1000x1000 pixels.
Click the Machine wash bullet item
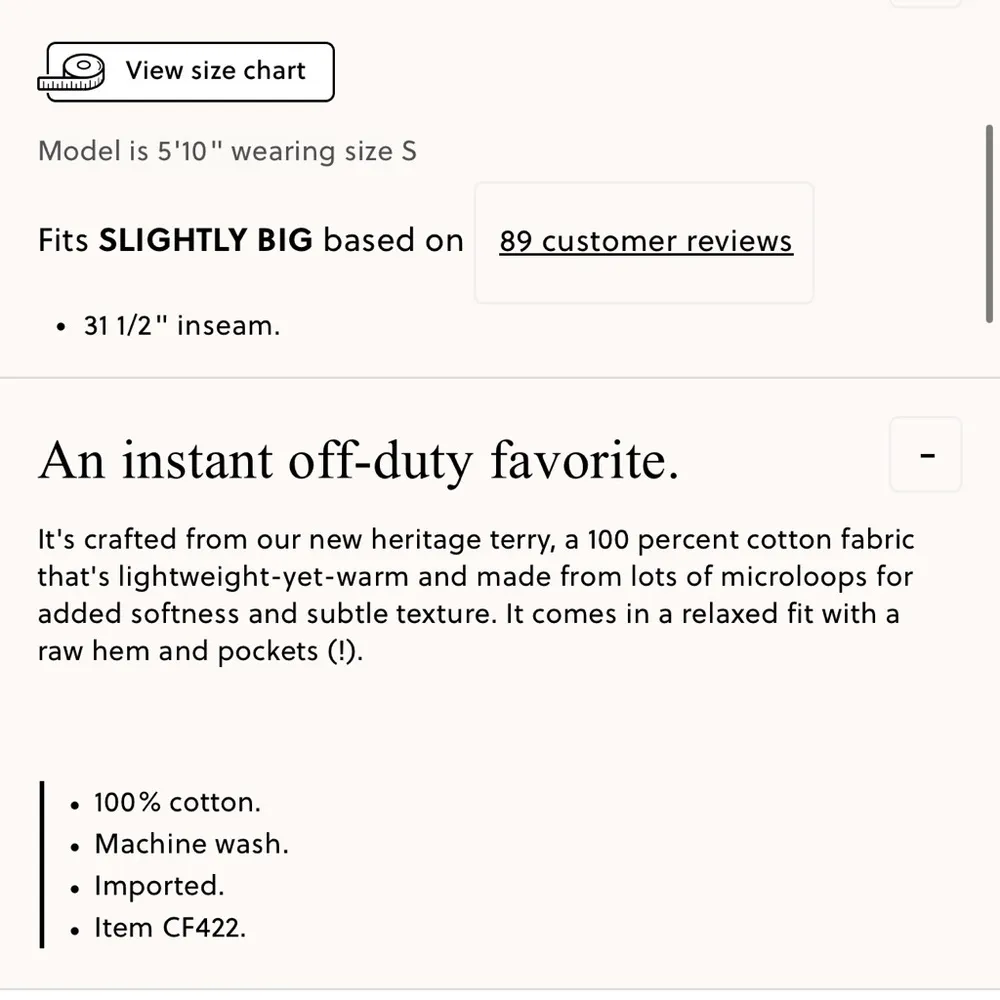(x=191, y=844)
